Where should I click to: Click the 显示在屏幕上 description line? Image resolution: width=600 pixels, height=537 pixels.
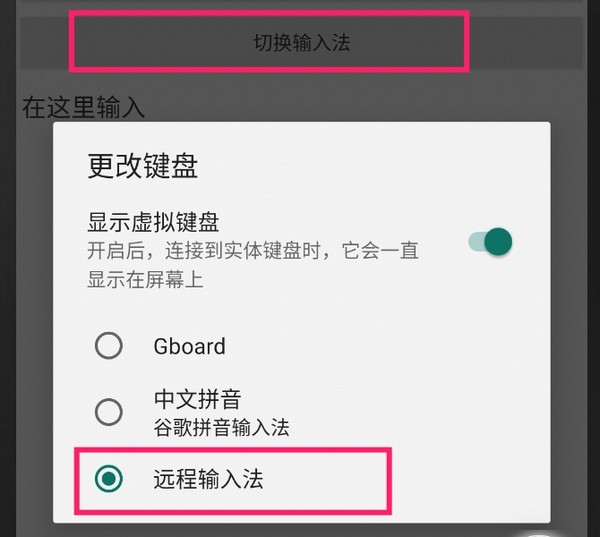[146, 279]
